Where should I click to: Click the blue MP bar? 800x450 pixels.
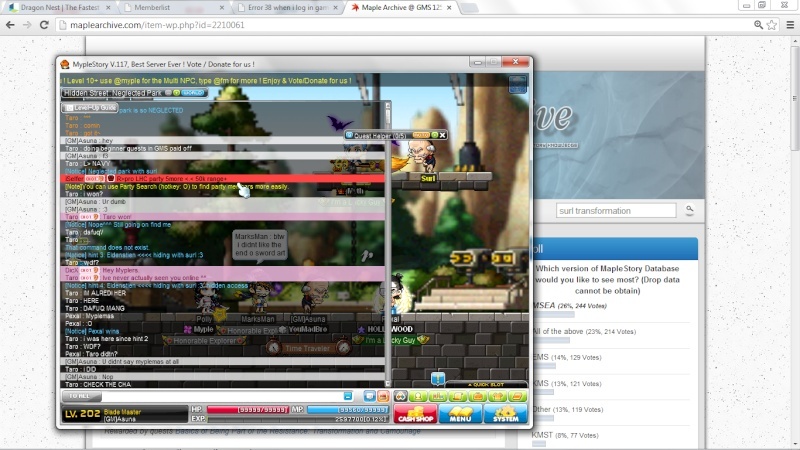click(x=348, y=410)
